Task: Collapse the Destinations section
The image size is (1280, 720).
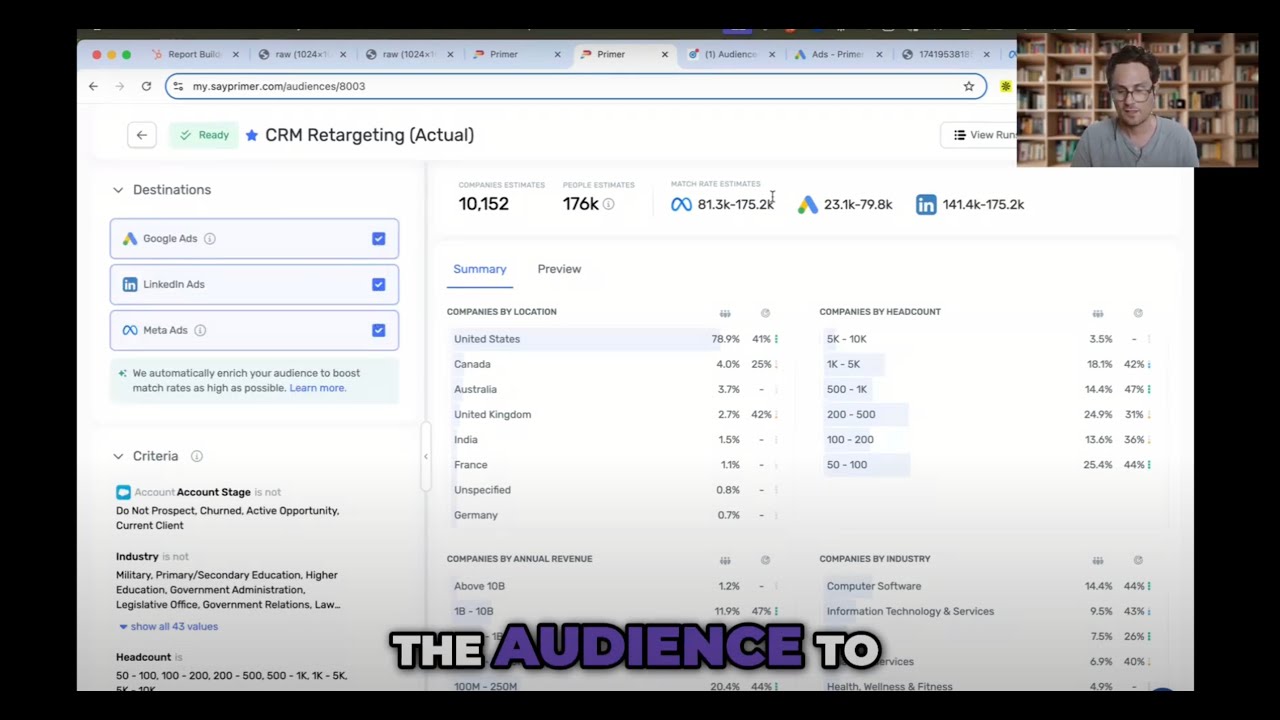Action: 118,190
